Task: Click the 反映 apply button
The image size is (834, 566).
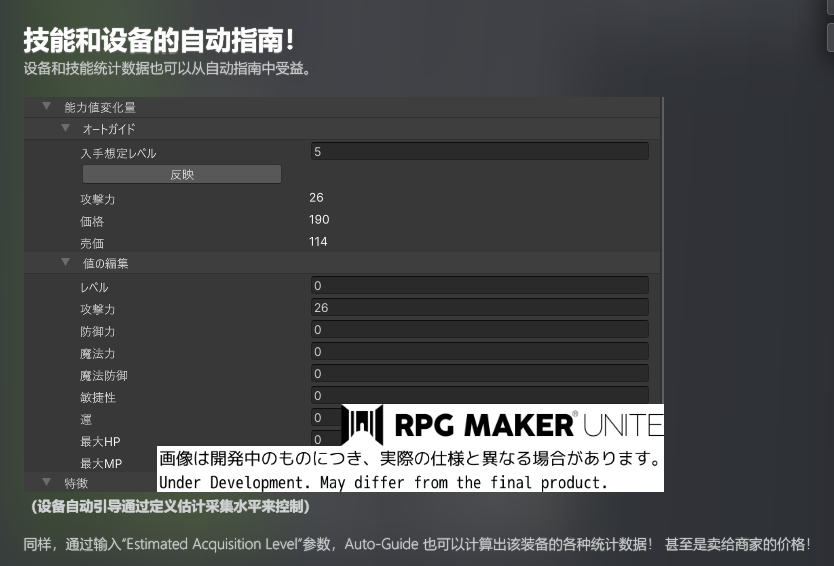Action: click(182, 174)
